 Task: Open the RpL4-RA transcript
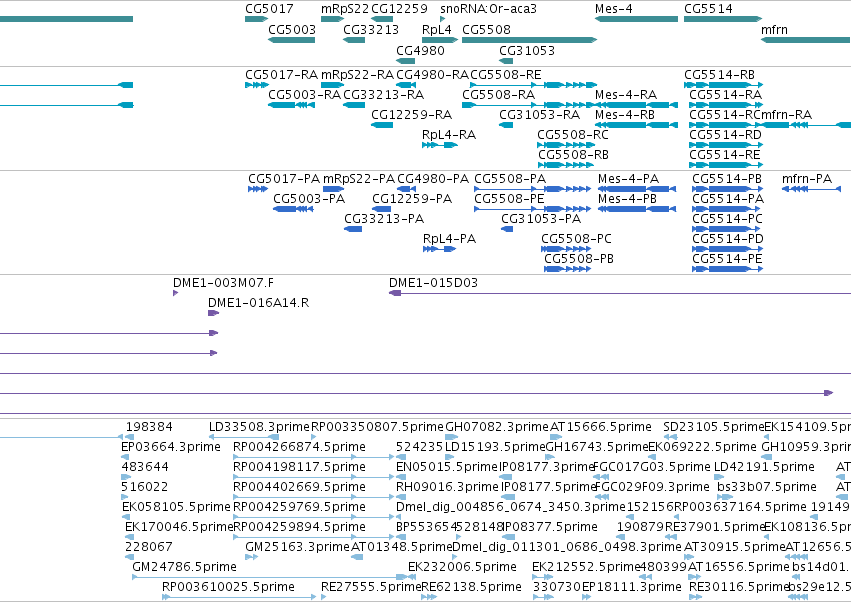[x=440, y=145]
